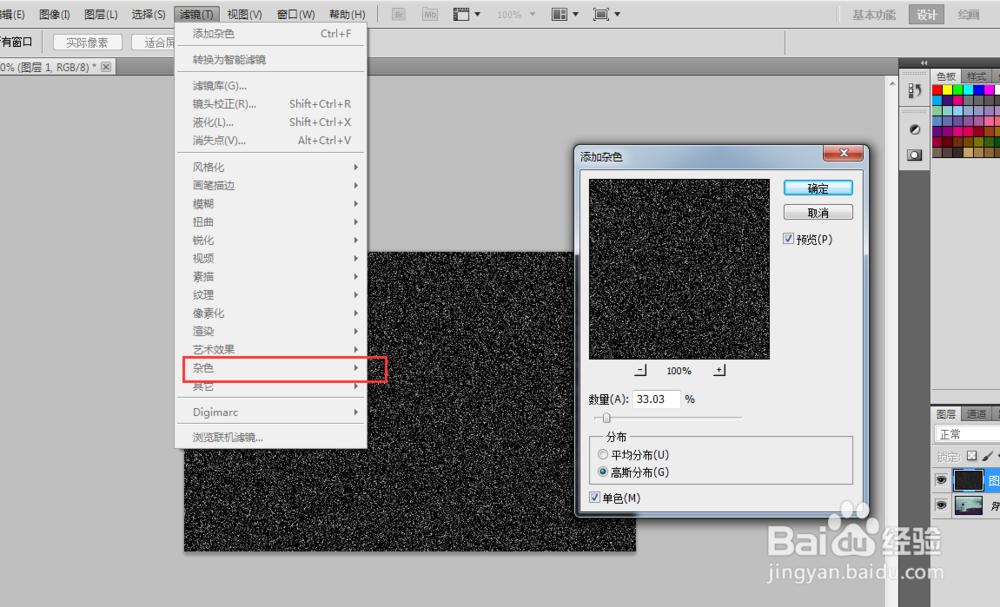Open the 图层(L) Layer menu
The image size is (1000, 607).
point(101,14)
